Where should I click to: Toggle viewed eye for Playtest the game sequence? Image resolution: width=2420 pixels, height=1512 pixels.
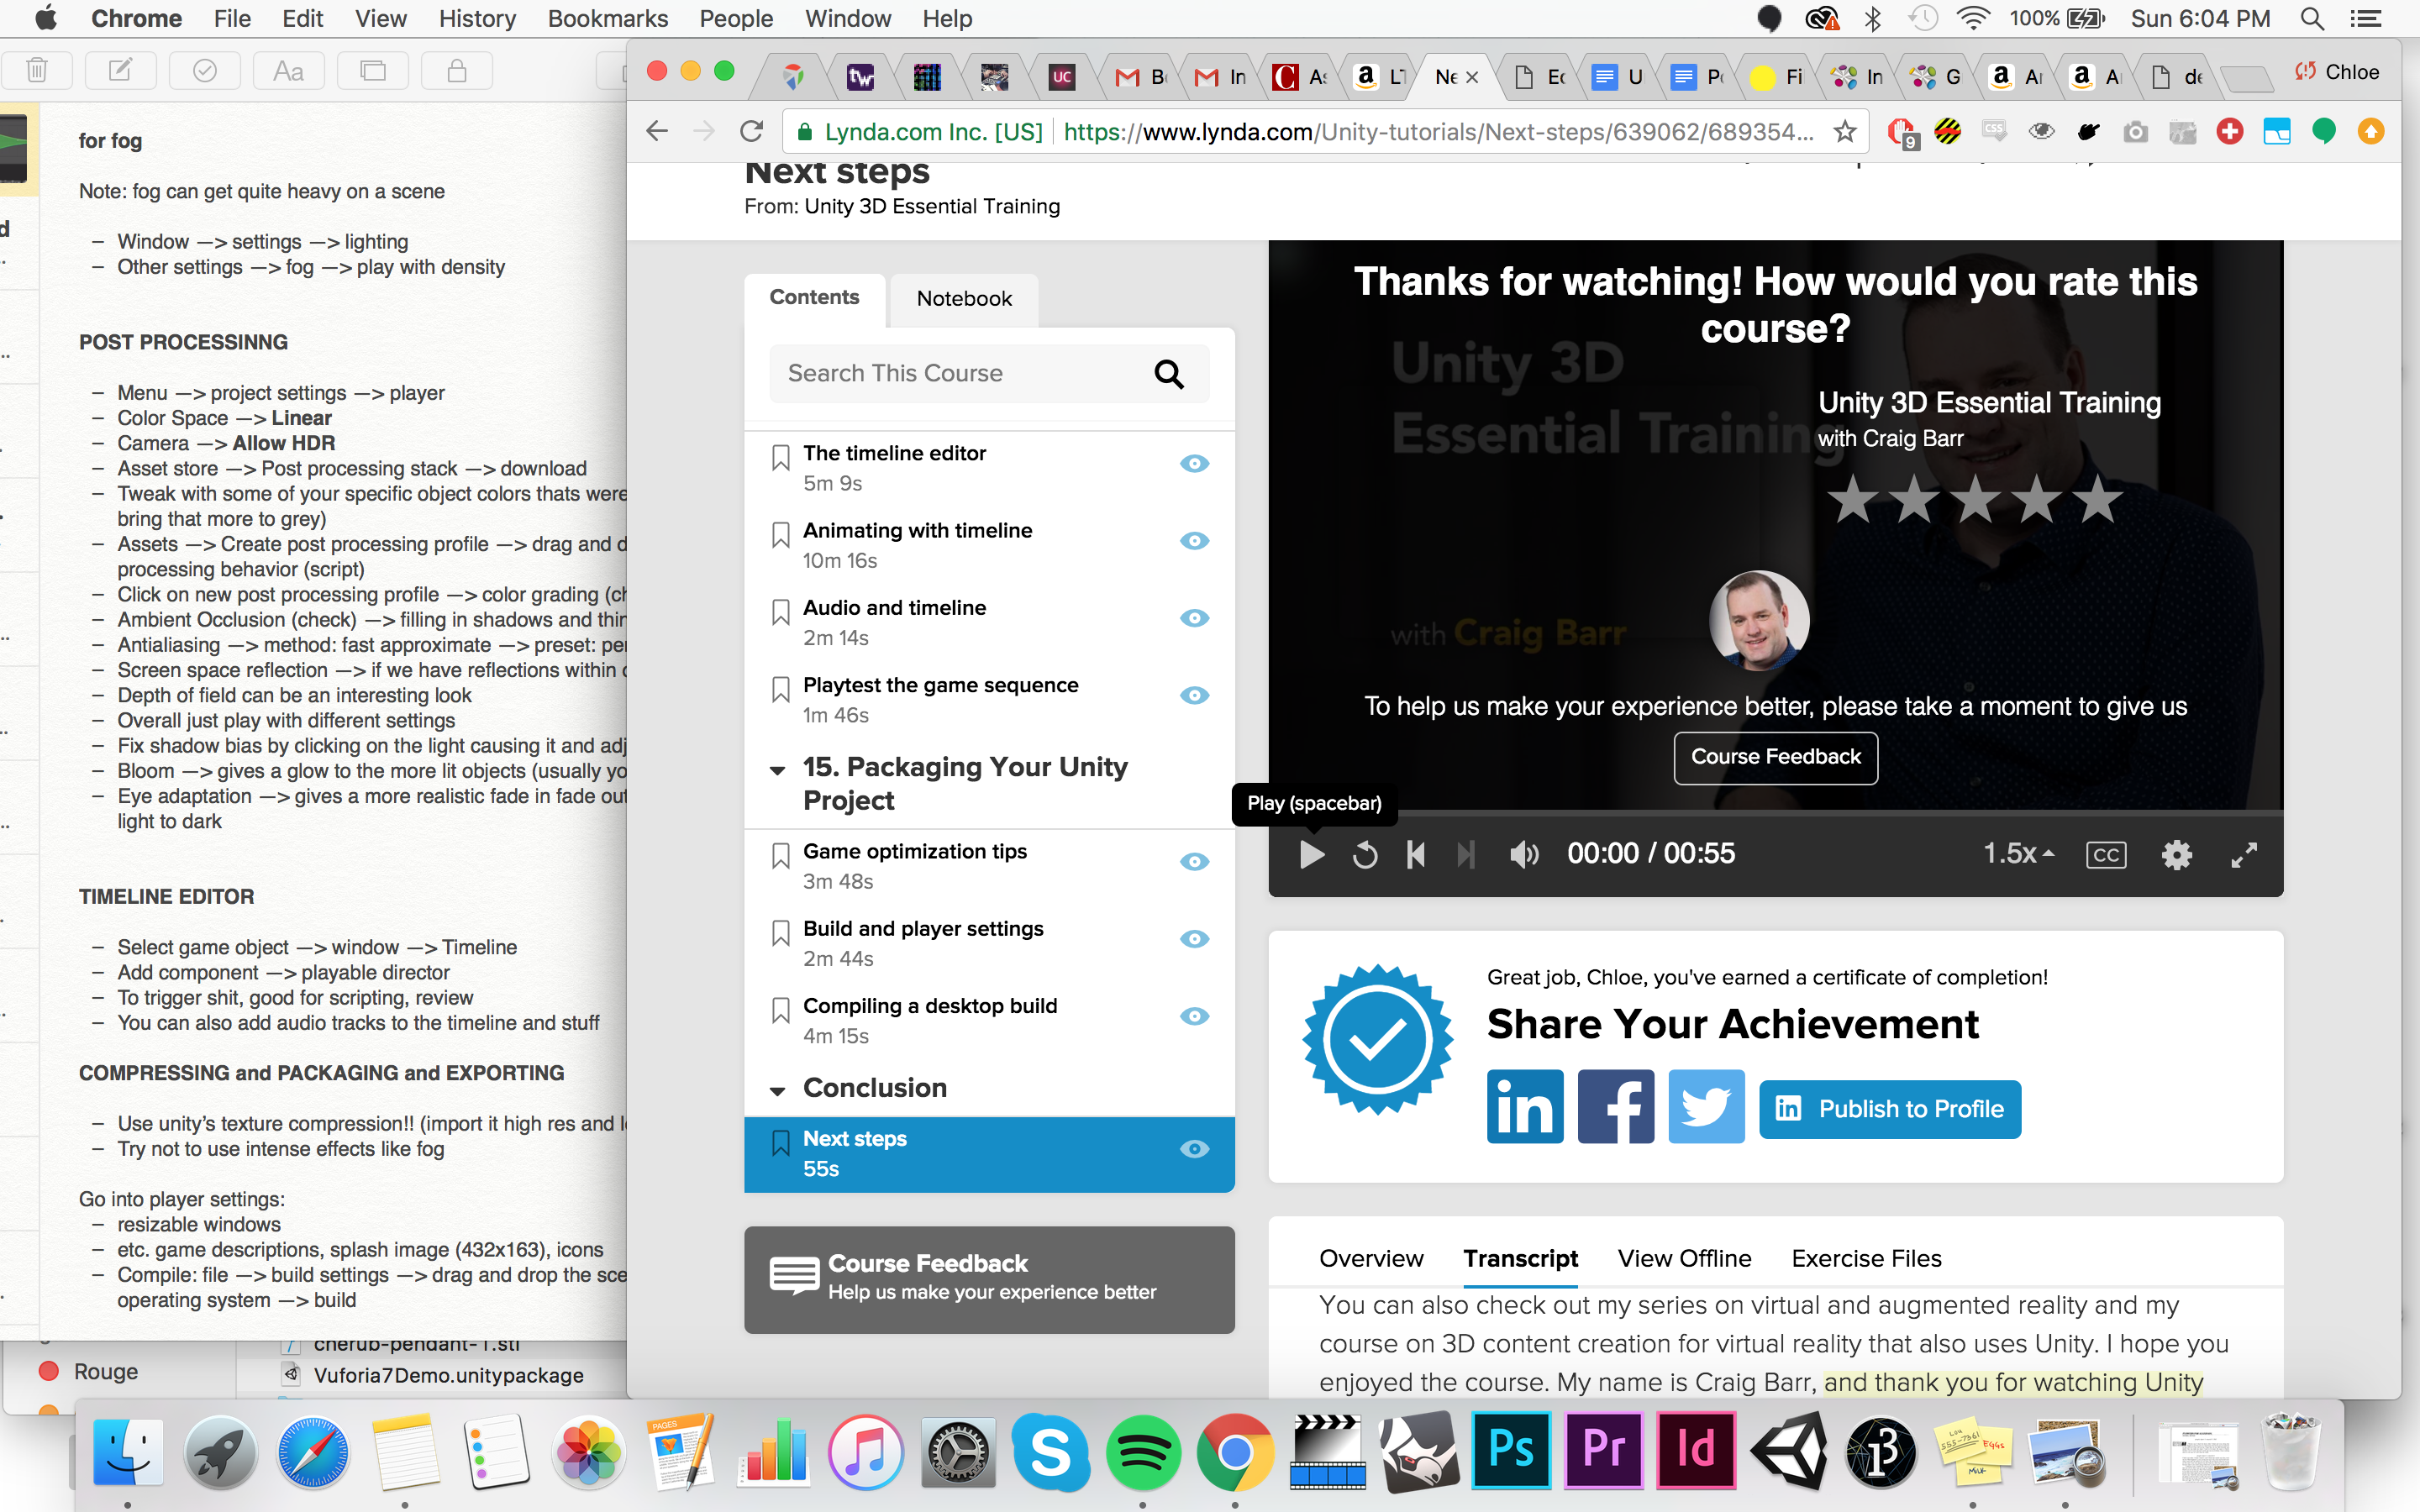point(1194,695)
